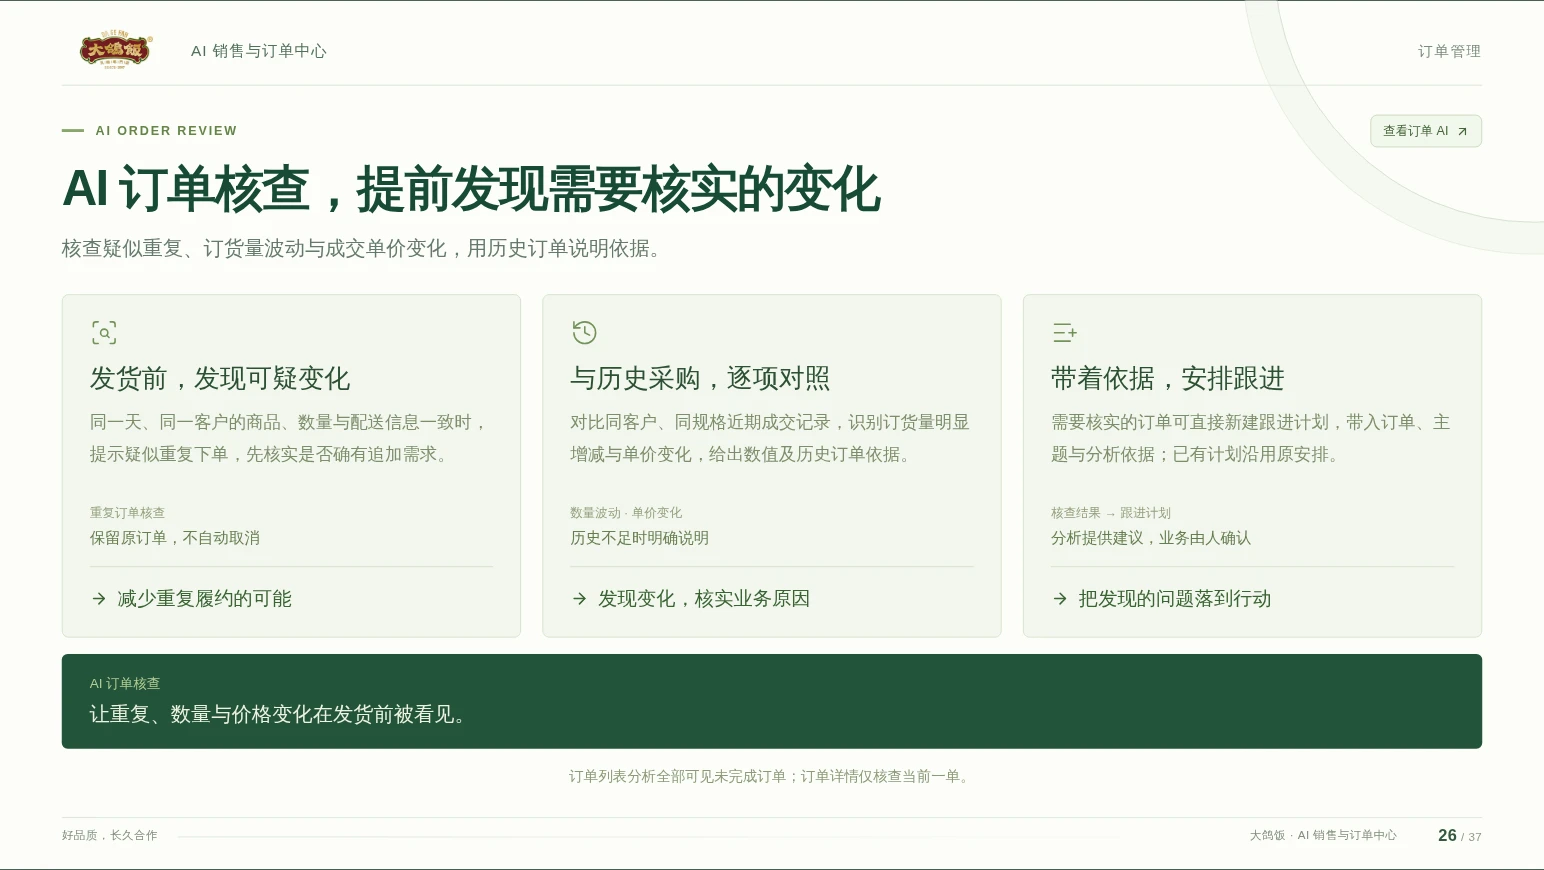This screenshot has height=870, width=1544.
Task: Click the link text 发现变化，核实业务原因
Action: coord(704,599)
